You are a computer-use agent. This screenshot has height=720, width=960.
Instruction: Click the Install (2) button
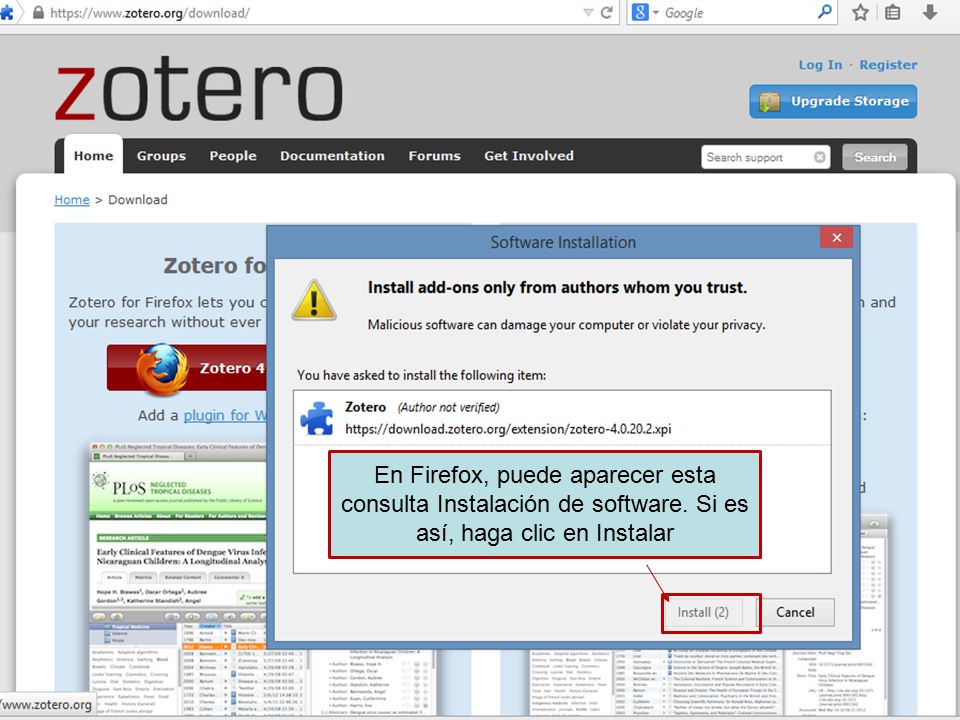[703, 612]
